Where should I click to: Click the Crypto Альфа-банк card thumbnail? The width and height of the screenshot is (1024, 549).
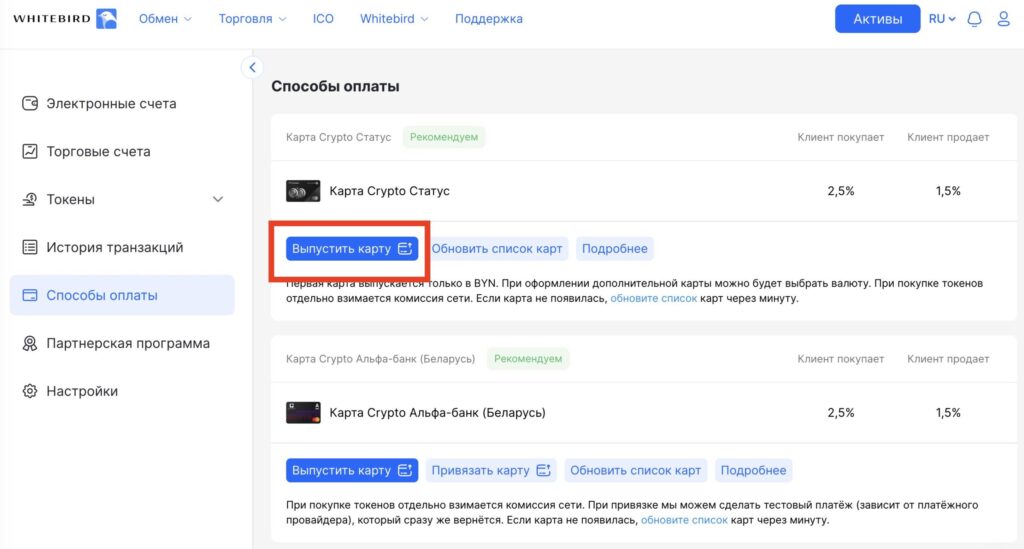(303, 413)
